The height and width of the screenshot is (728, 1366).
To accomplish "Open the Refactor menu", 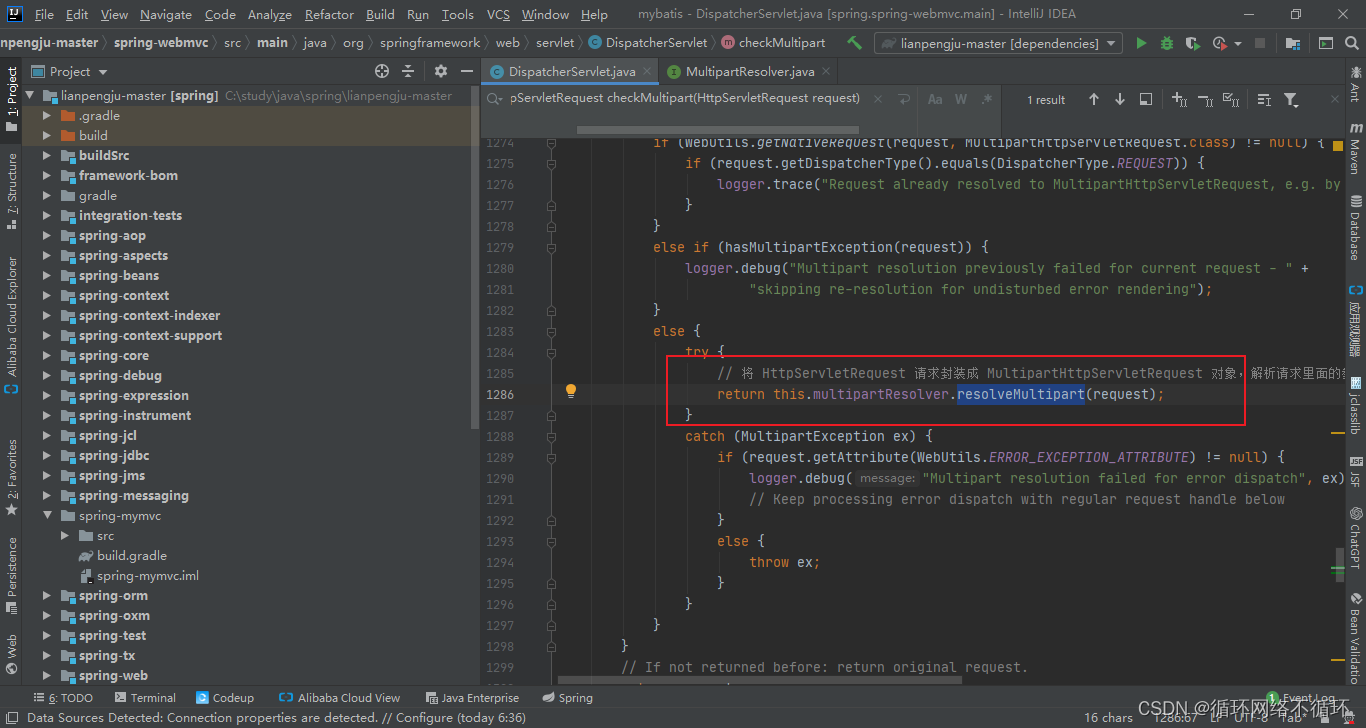I will point(327,14).
